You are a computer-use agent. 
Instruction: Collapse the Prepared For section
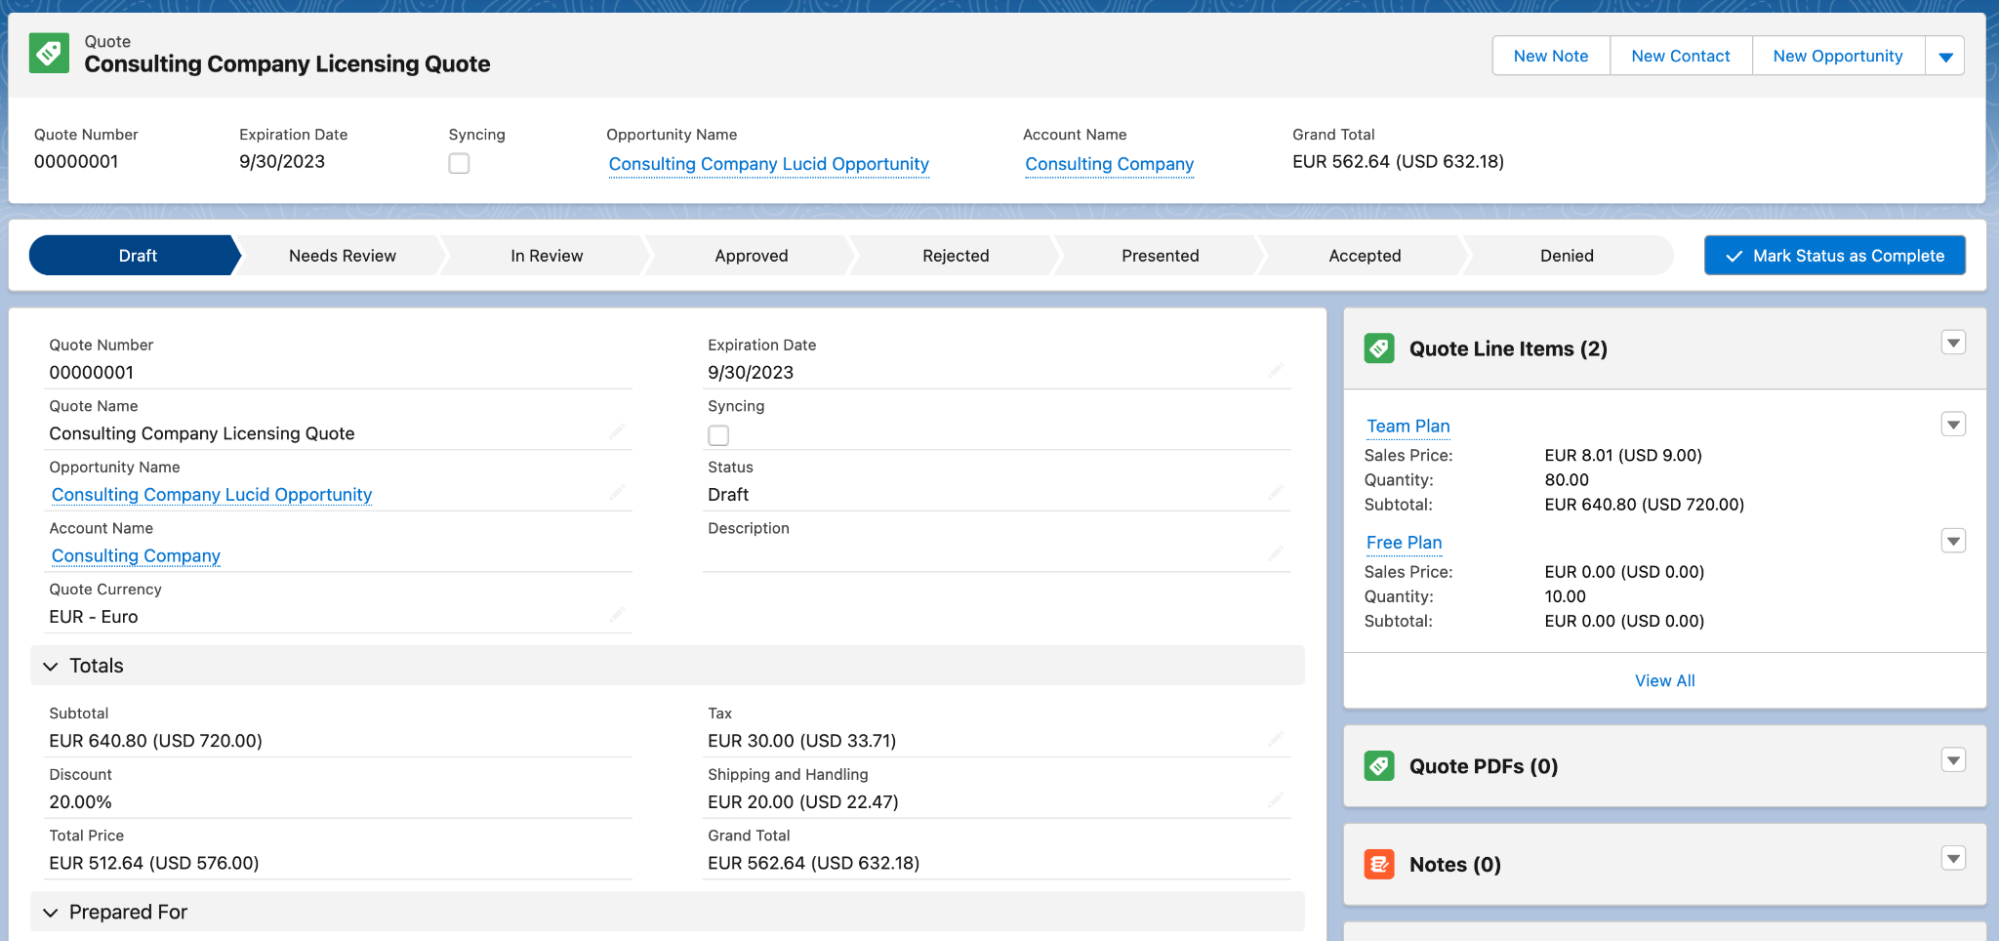click(50, 912)
